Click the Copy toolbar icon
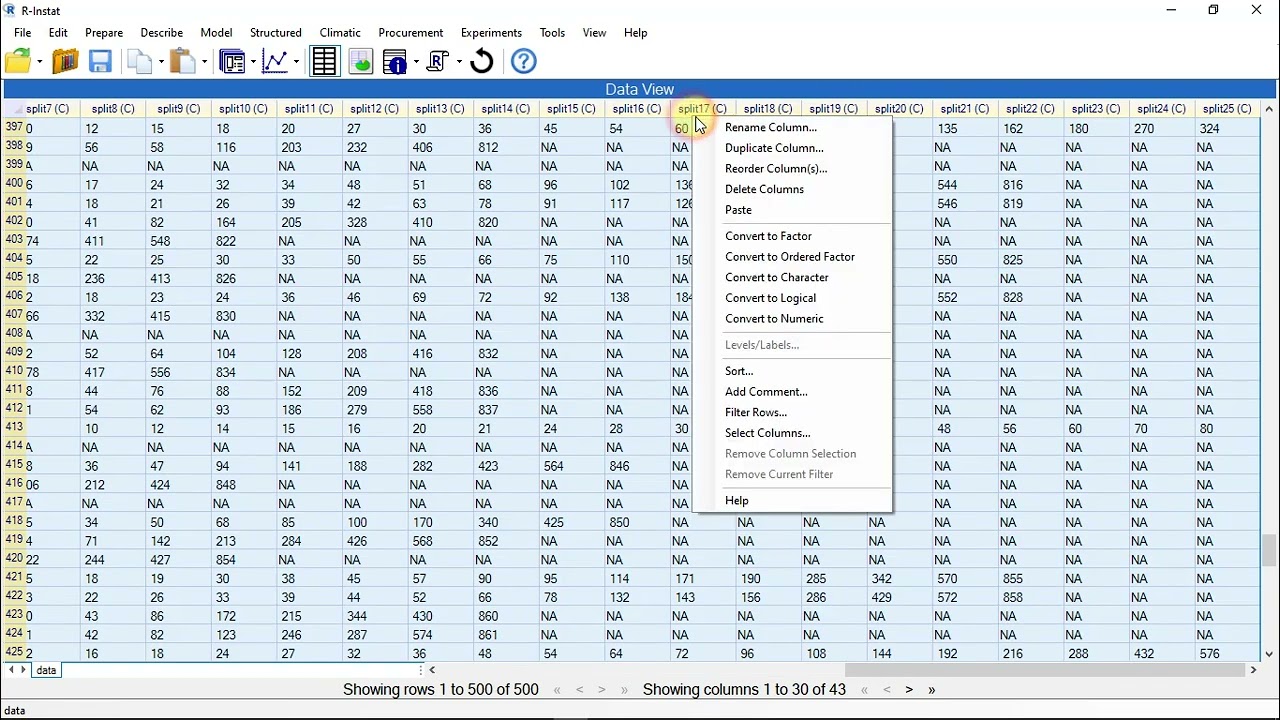 pos(139,62)
